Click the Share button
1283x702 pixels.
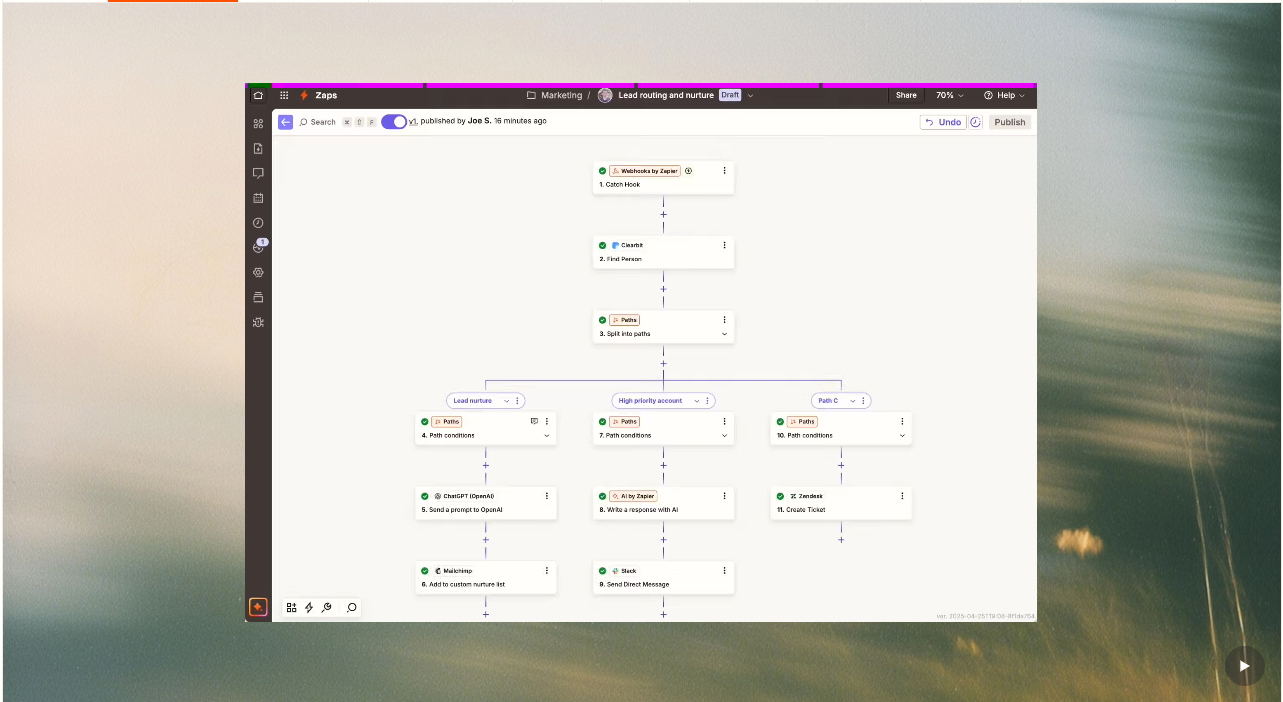pos(906,96)
